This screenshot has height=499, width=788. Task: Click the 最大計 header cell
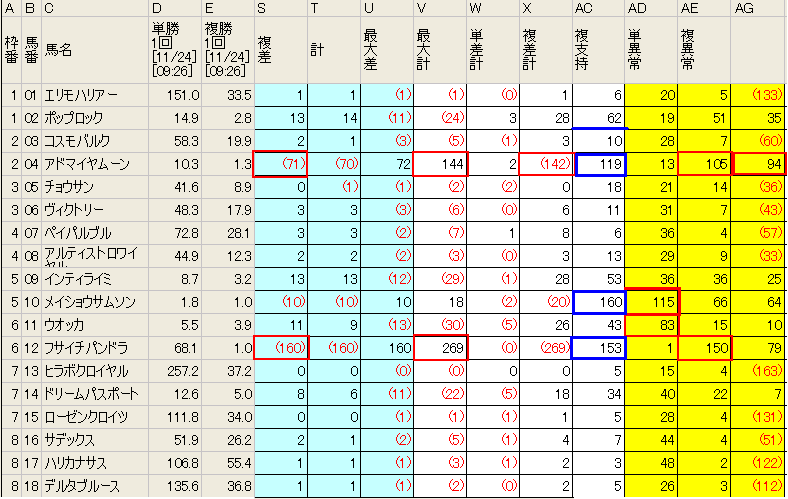click(x=440, y=50)
